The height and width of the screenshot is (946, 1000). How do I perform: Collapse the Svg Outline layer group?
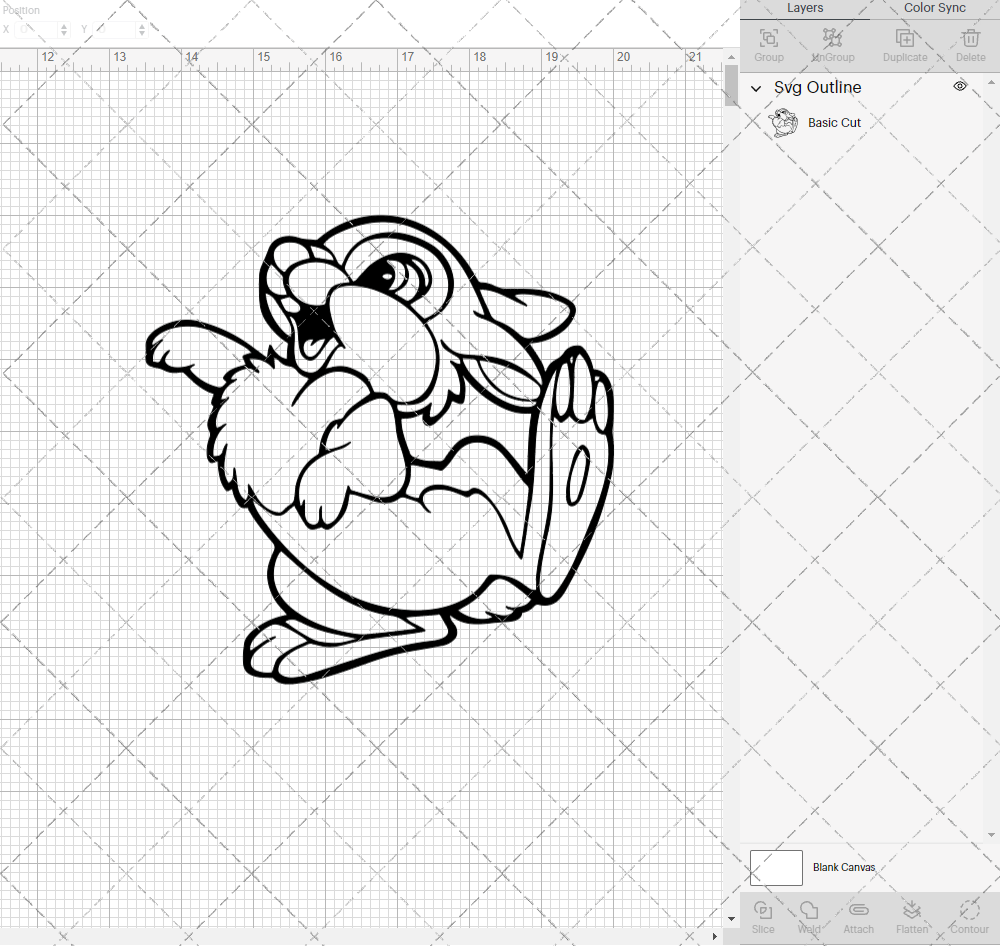[x=756, y=88]
